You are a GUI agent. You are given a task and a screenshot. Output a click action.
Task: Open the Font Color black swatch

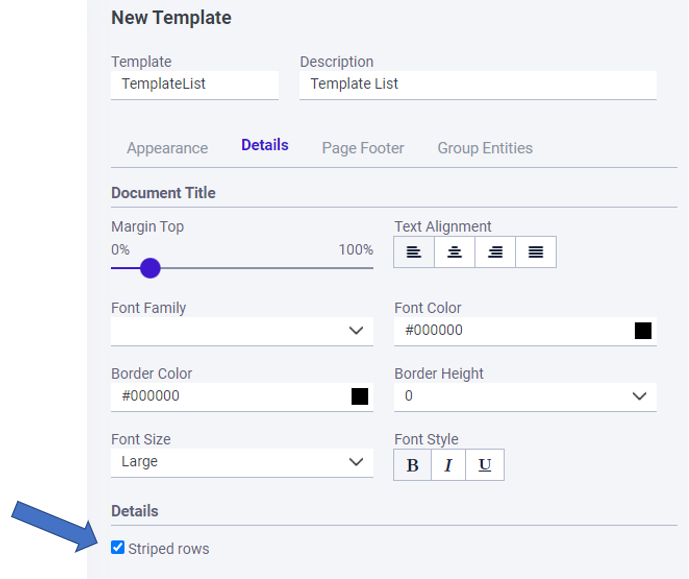point(643,330)
